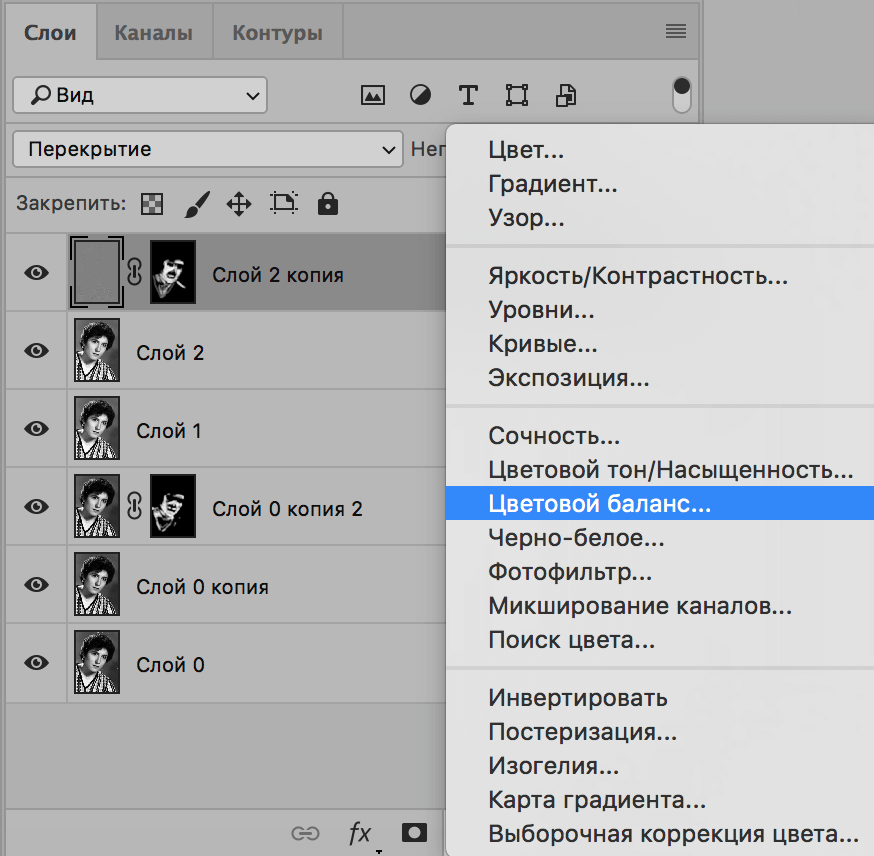Lock transparent pixels checkerboard icon

pos(151,205)
